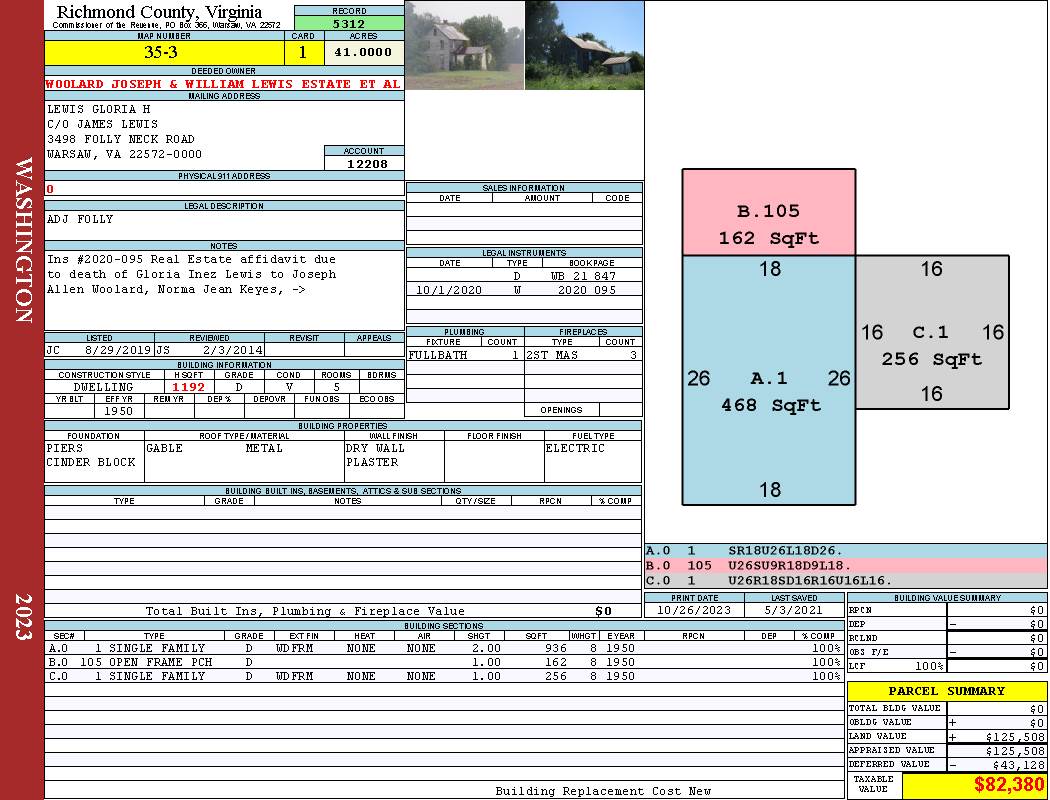The width and height of the screenshot is (1050, 800).
Task: Select the A.0 sketch legend row
Action: point(845,551)
